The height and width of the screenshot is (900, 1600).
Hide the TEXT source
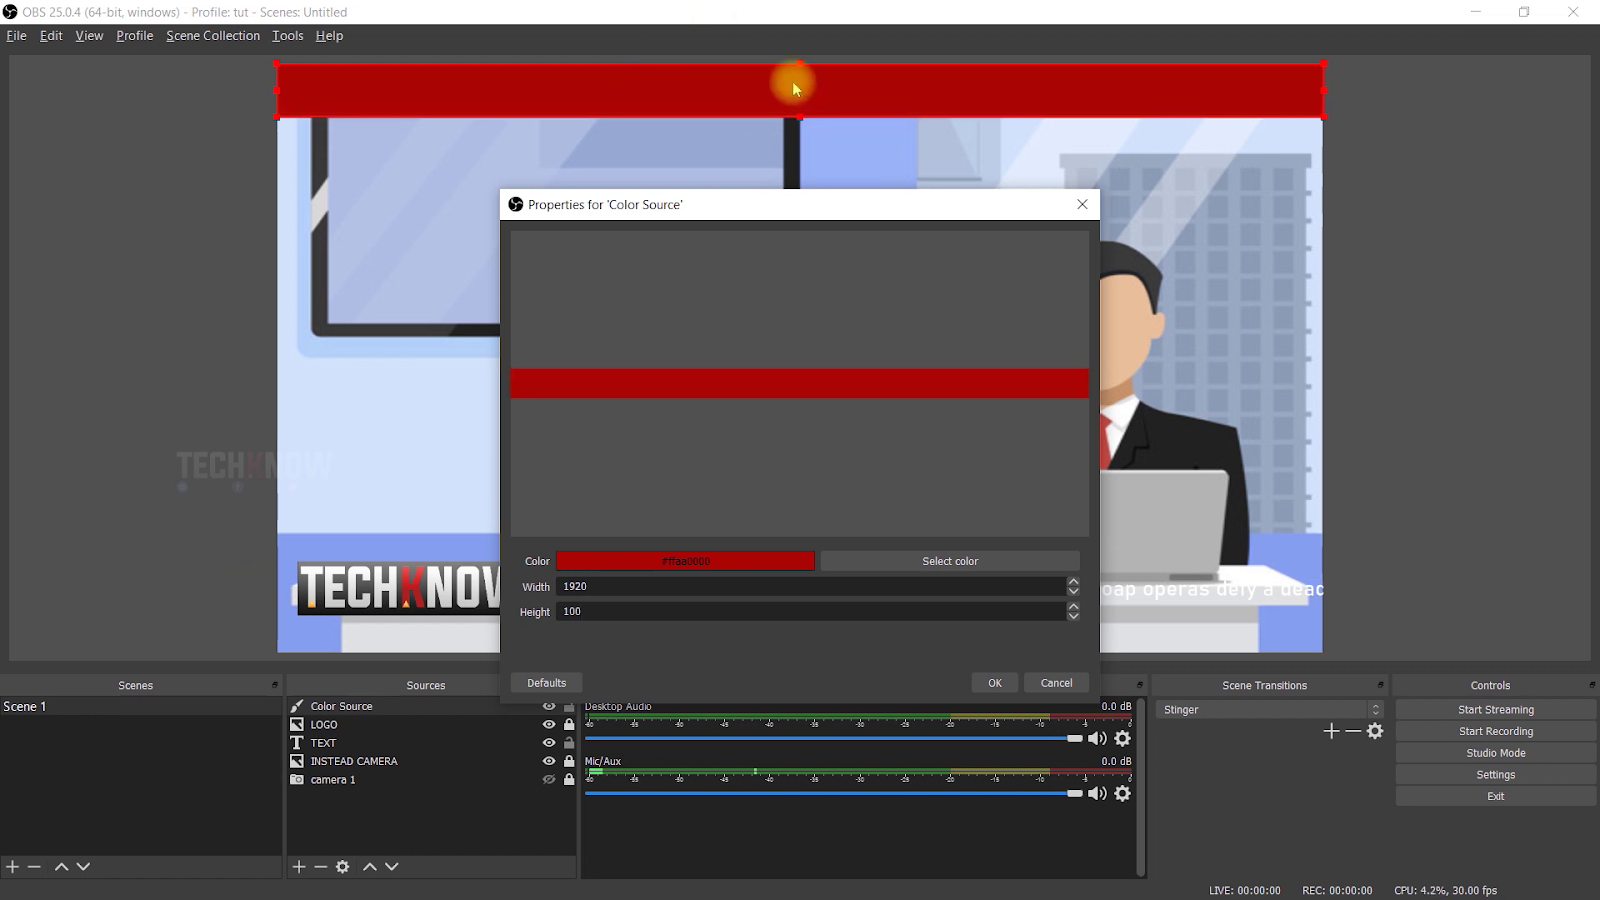tap(549, 743)
